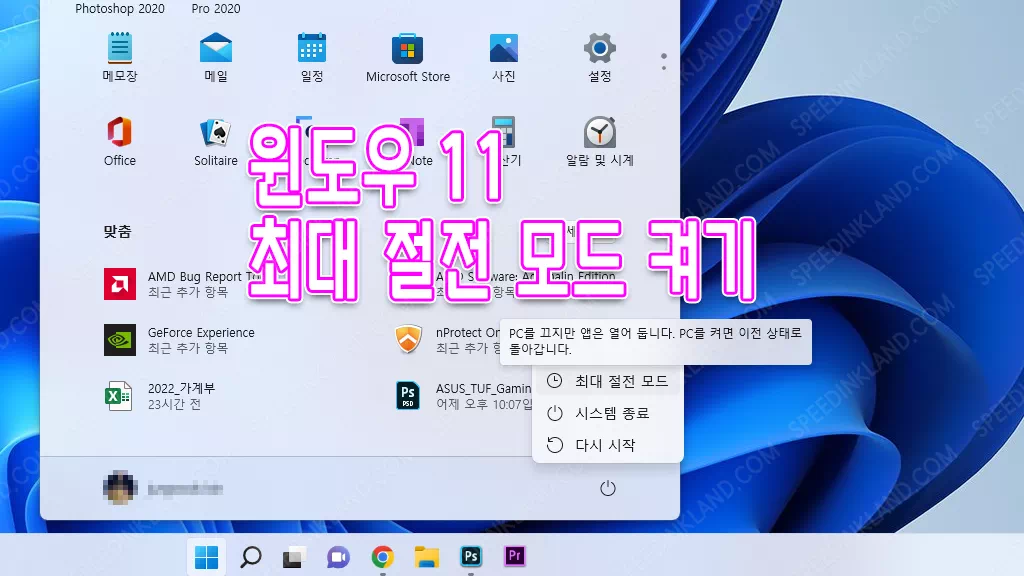This screenshot has height=576, width=1024.
Task: Click the pinned apps page indicator dots
Action: 664,62
